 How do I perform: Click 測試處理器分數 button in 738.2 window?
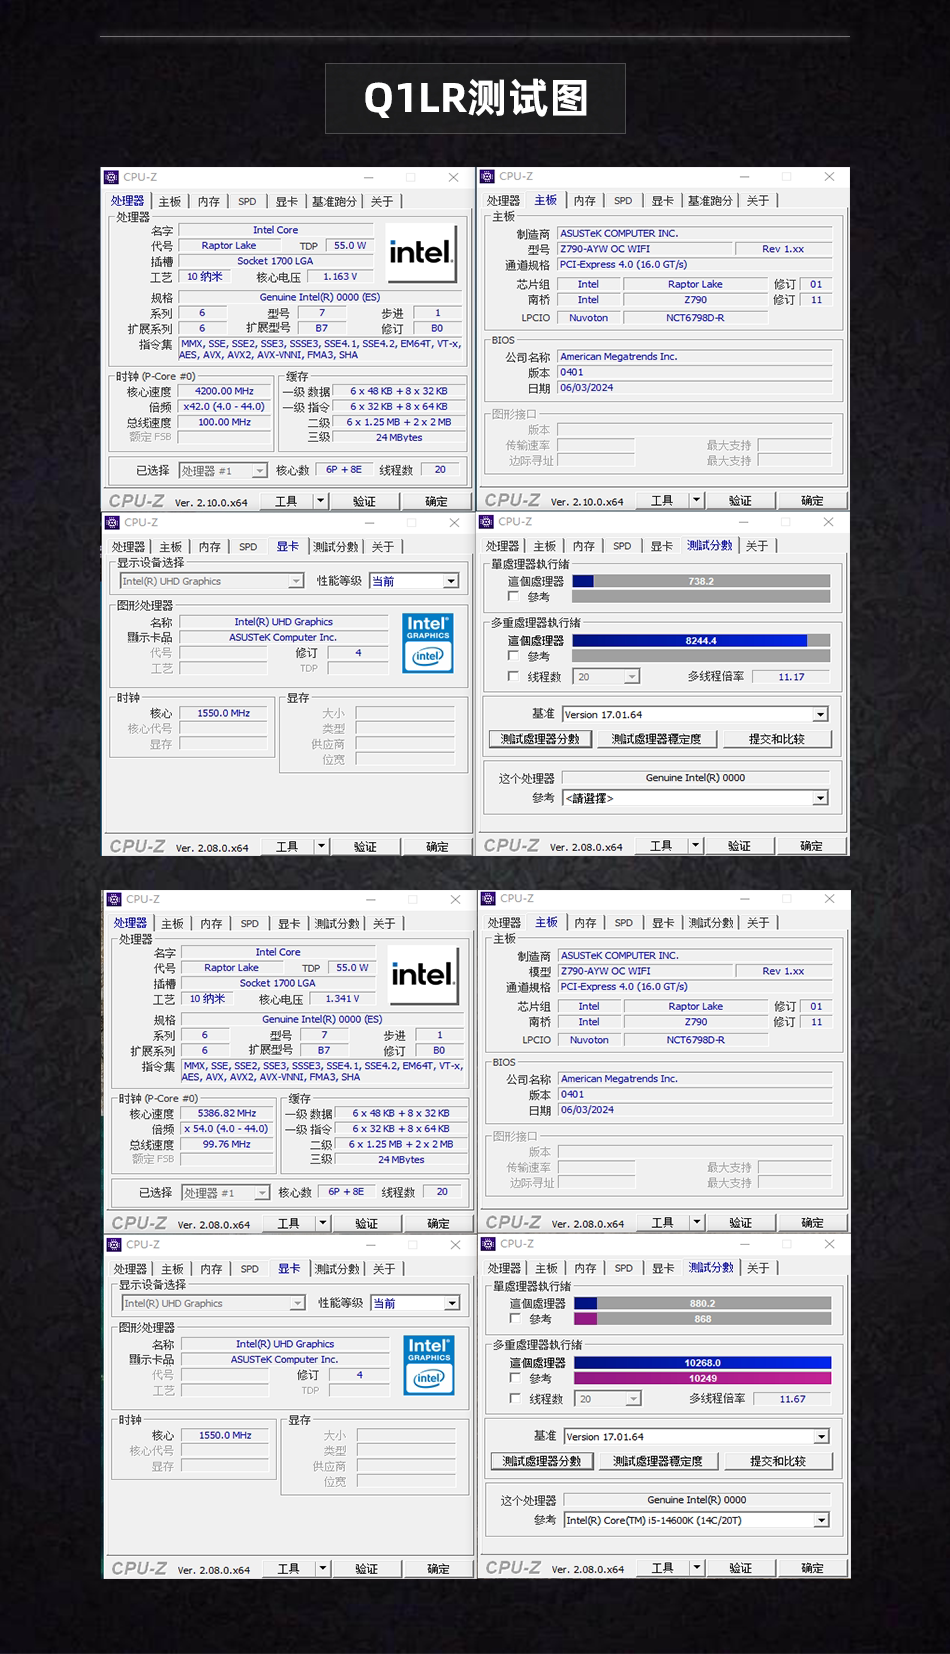540,739
